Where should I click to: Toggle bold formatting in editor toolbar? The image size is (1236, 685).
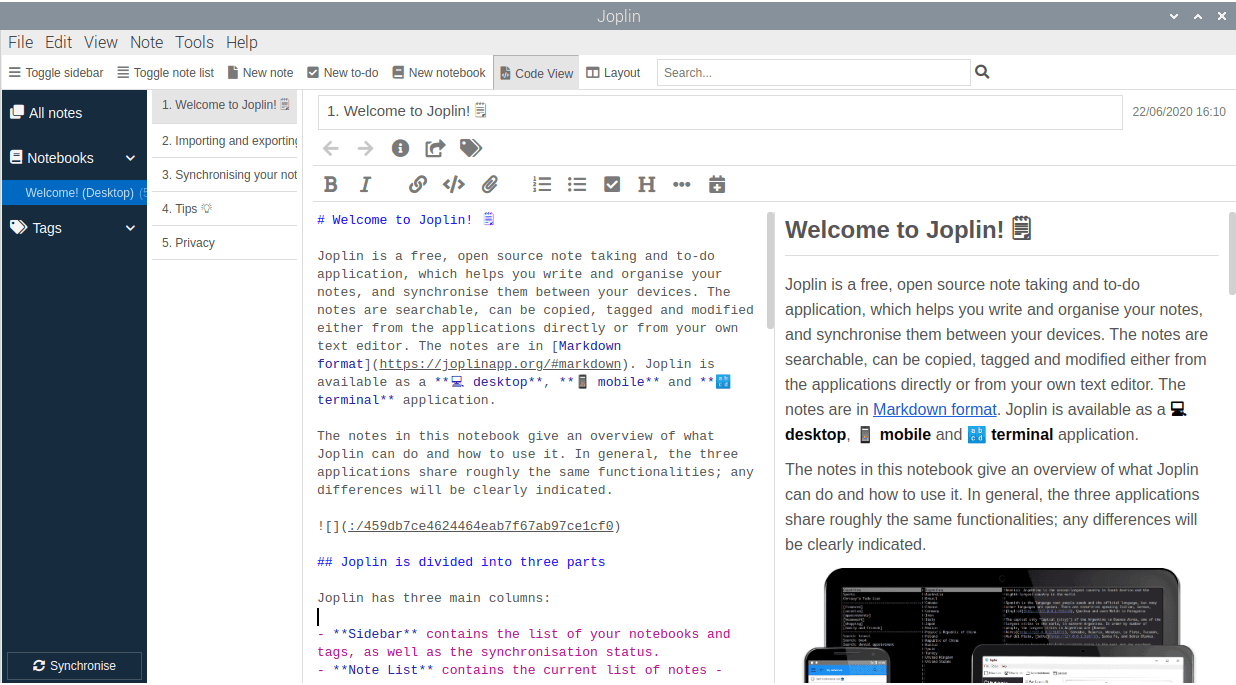click(x=331, y=184)
